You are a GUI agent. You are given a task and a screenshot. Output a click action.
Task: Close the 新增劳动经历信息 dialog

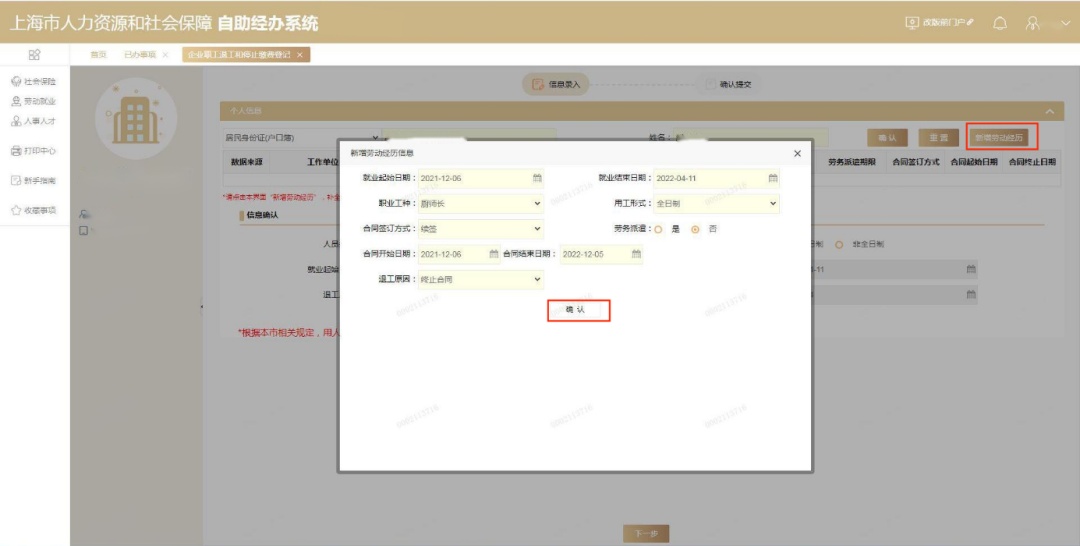[x=797, y=153]
